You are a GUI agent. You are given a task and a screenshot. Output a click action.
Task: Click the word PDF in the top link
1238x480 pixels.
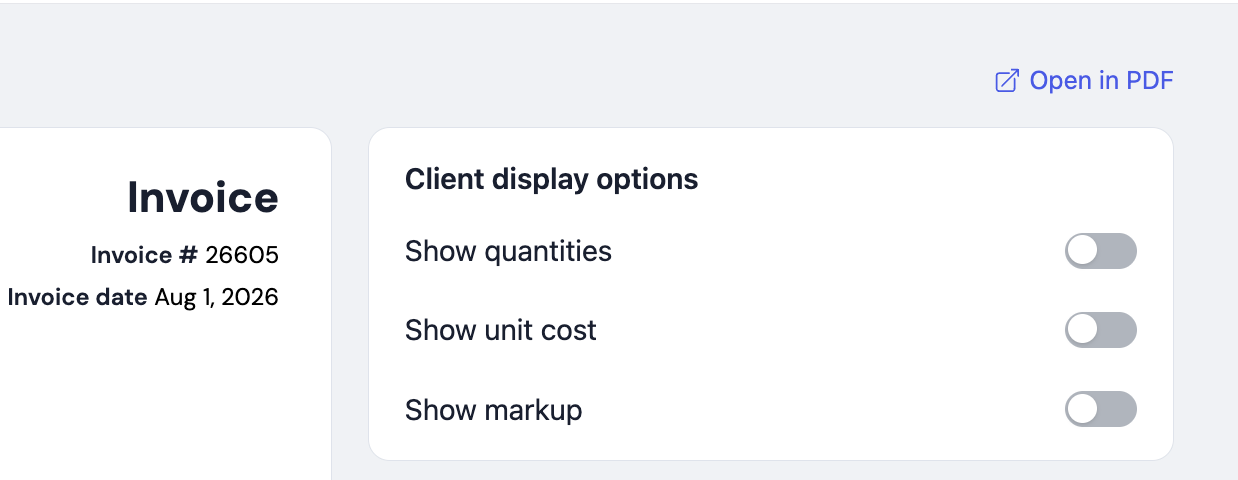[x=1150, y=81]
